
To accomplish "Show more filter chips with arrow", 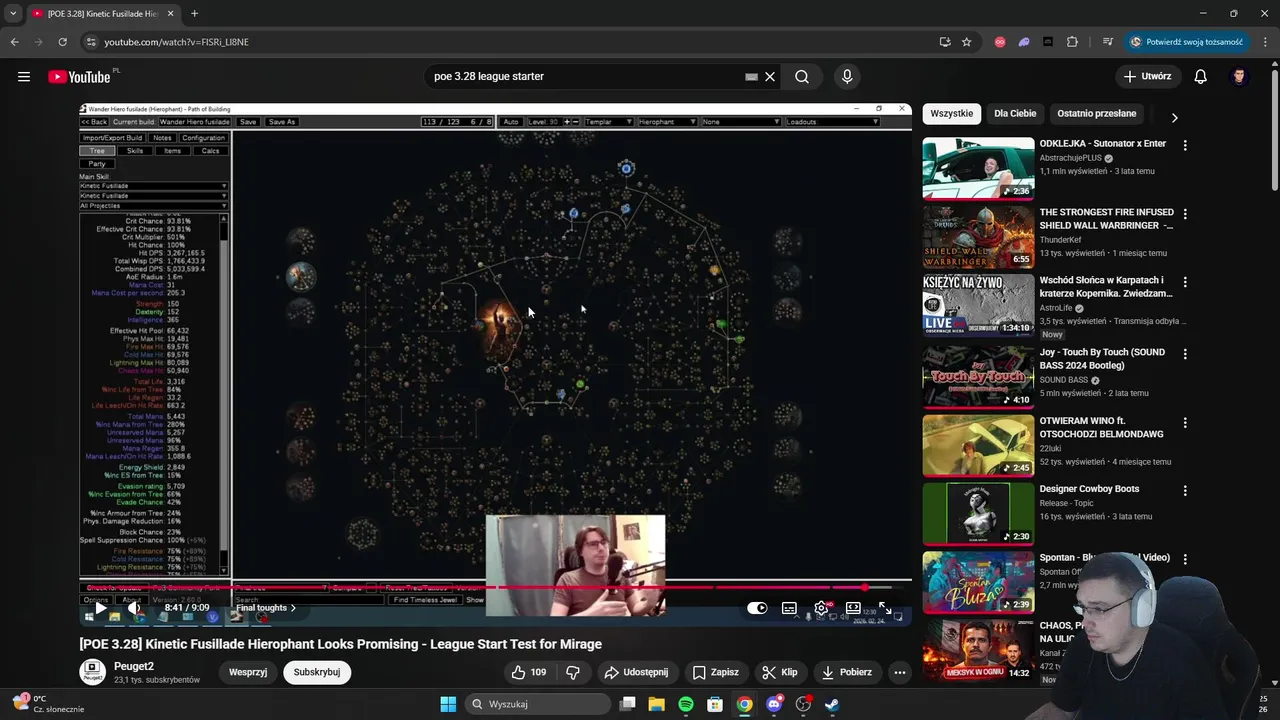I will tap(1174, 117).
